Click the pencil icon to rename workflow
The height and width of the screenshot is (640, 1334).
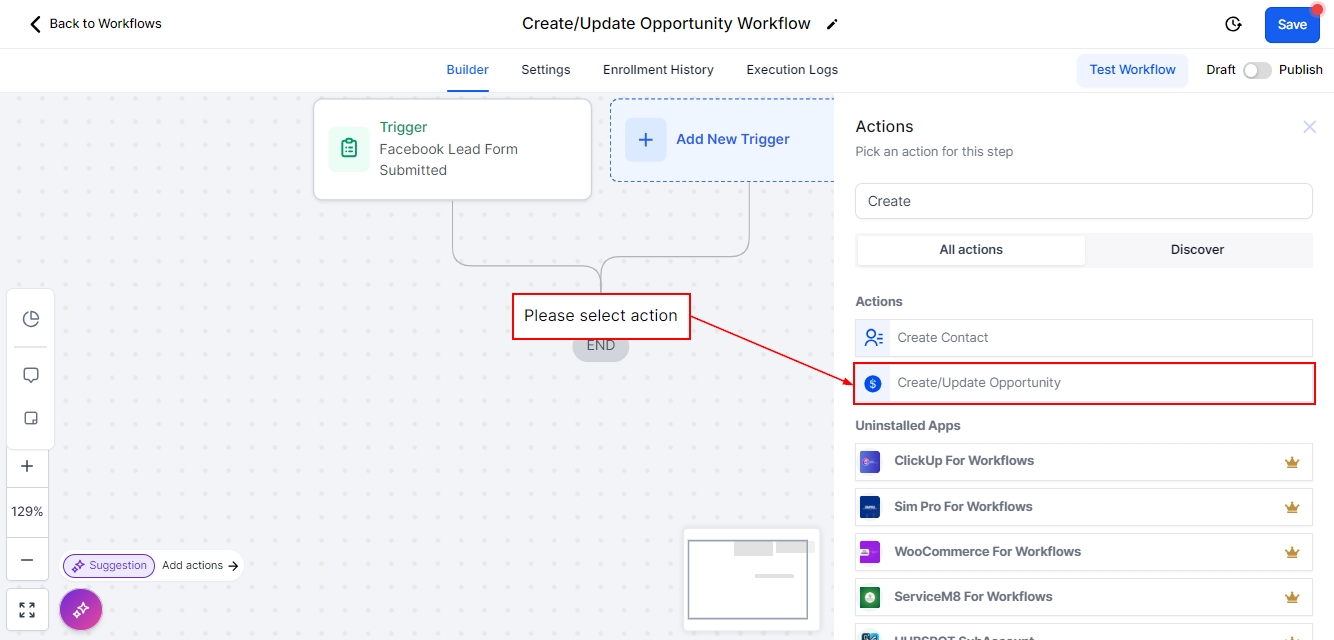pos(832,24)
